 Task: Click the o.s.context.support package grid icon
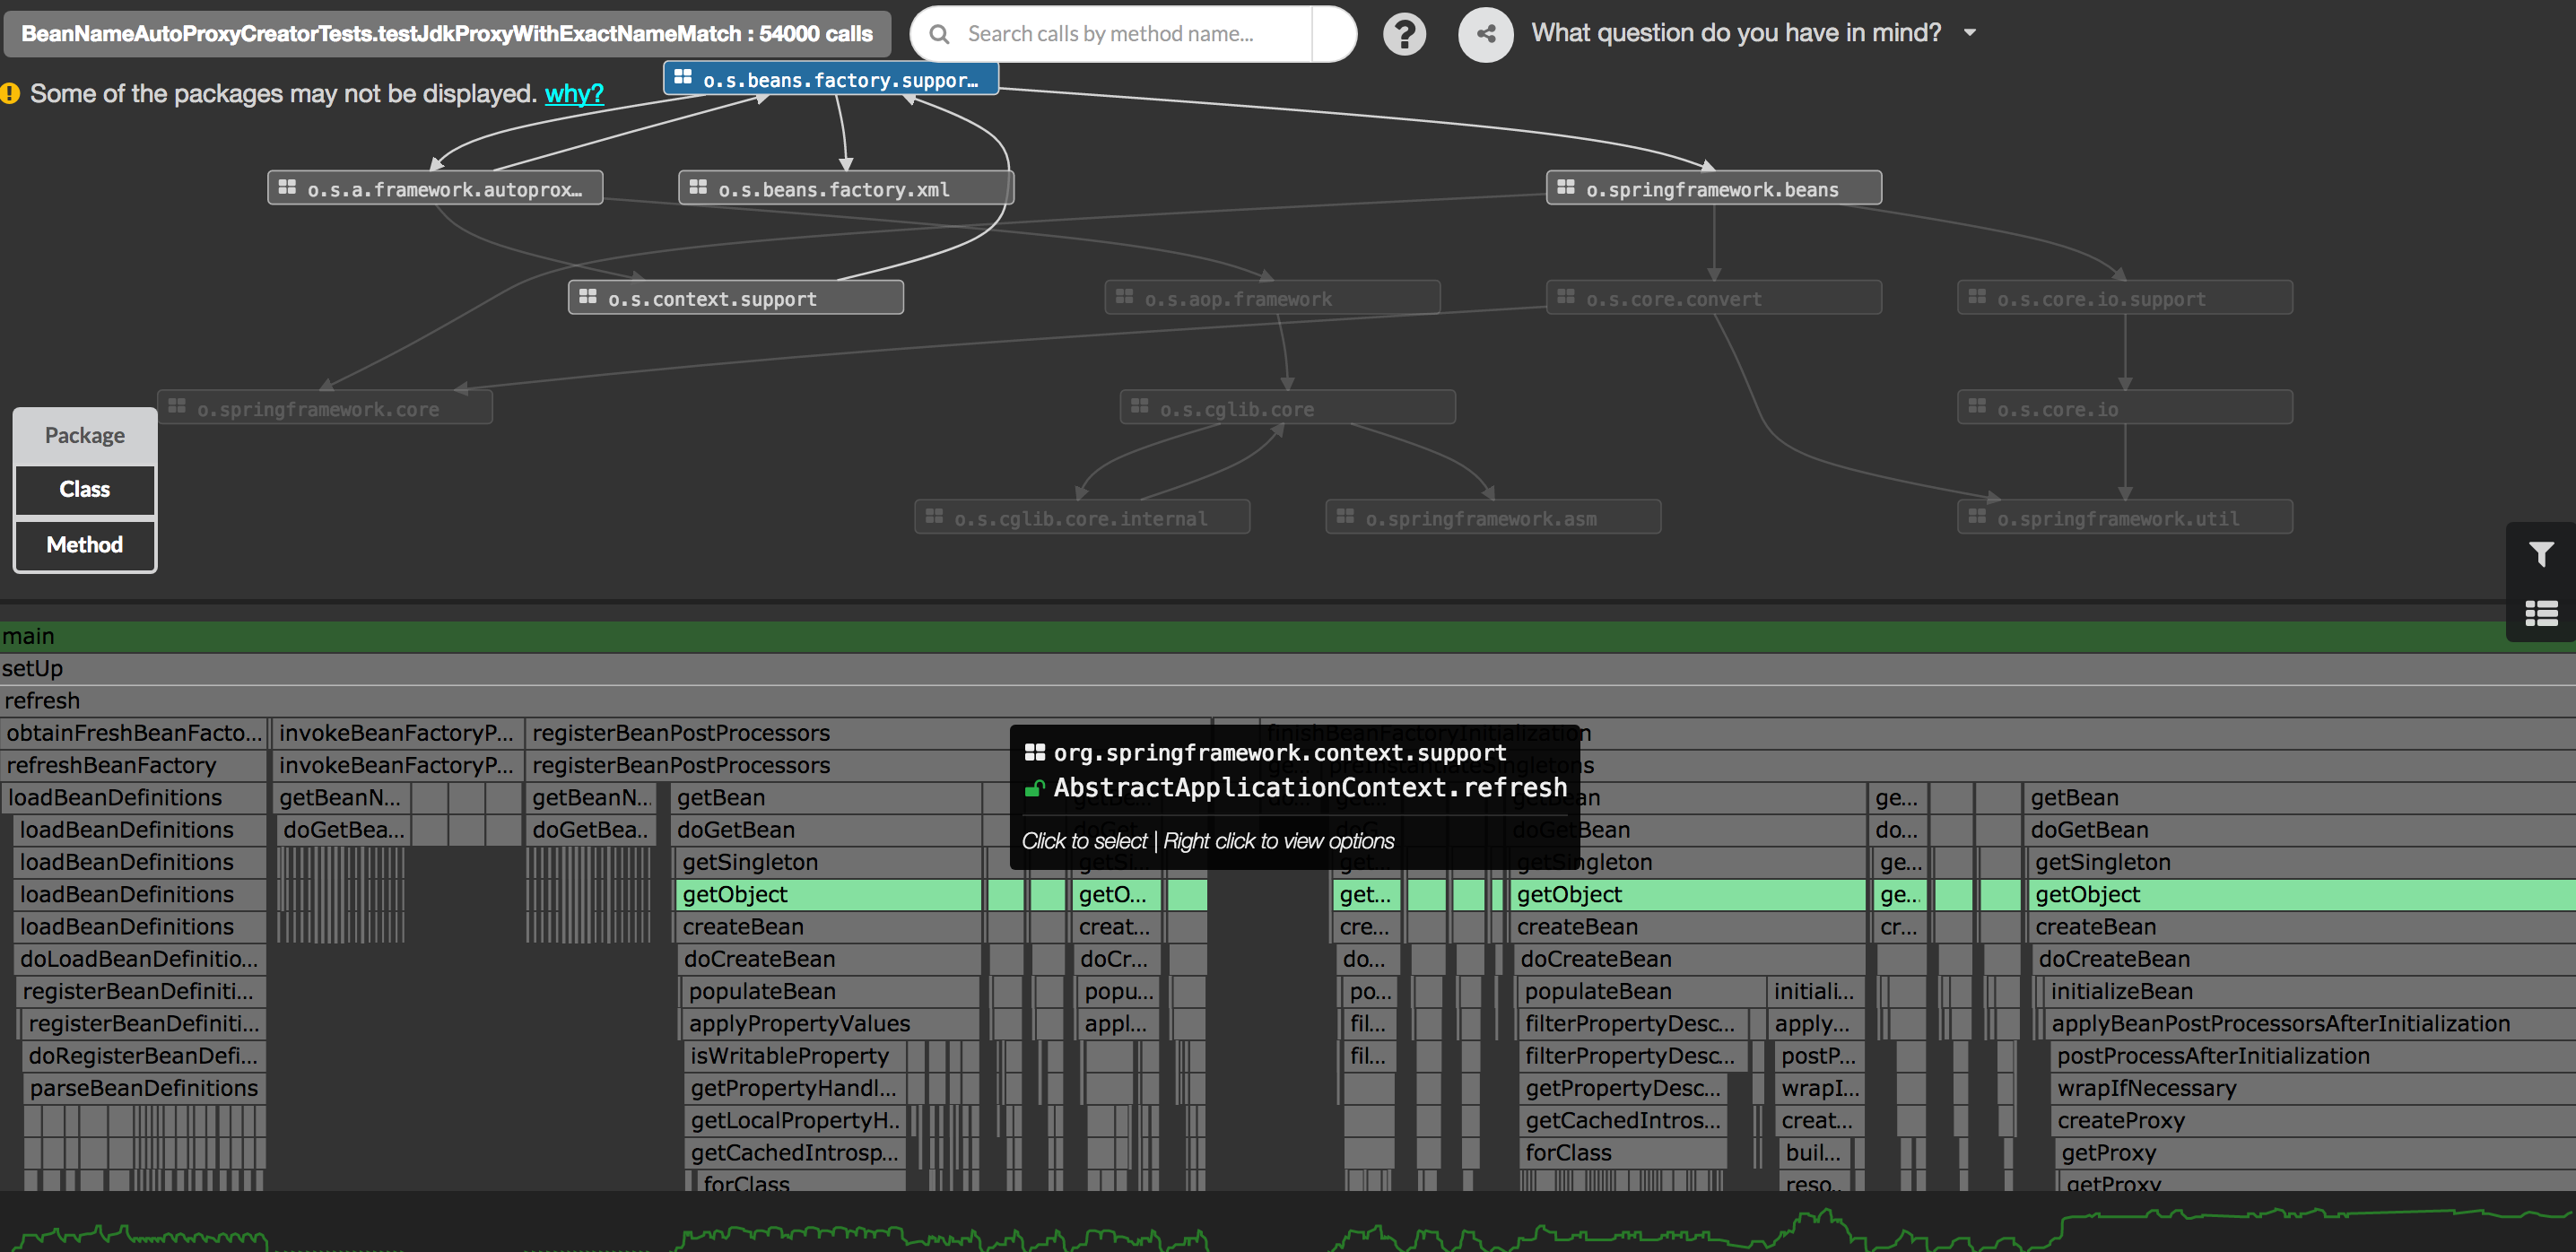[588, 297]
